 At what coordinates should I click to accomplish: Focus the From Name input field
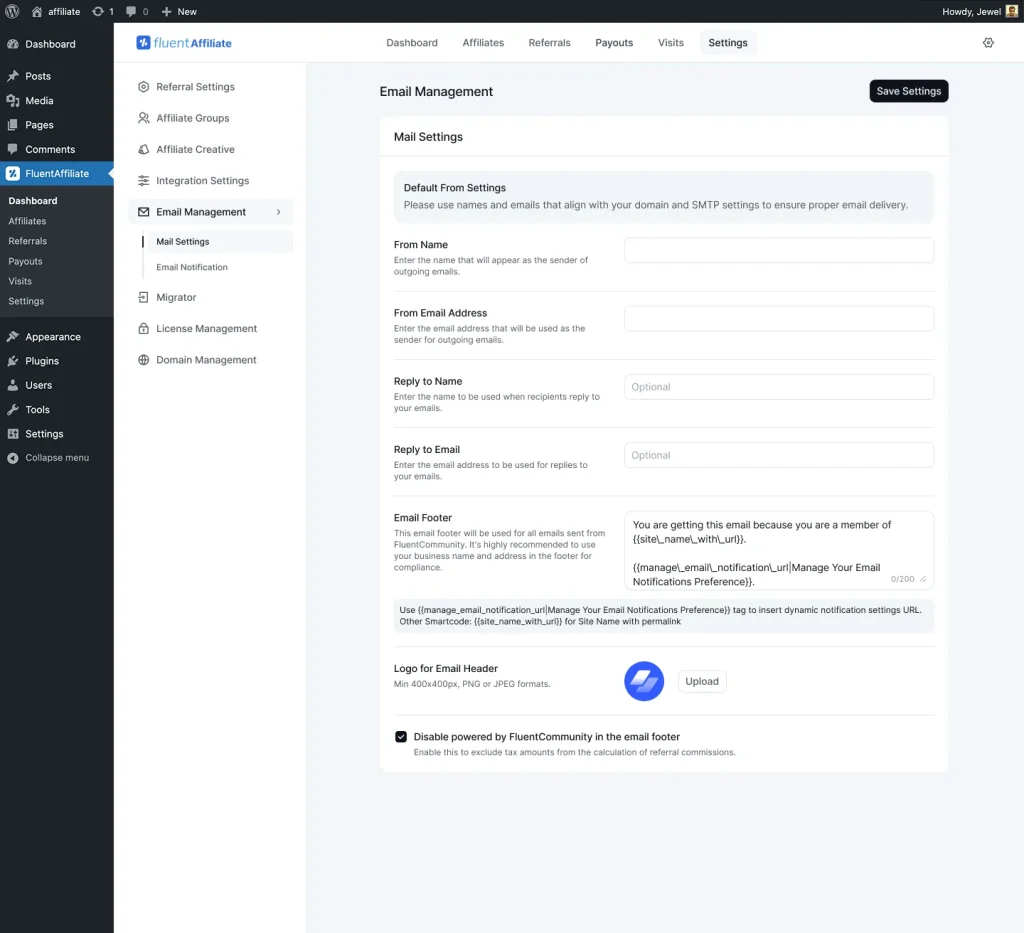(x=778, y=250)
